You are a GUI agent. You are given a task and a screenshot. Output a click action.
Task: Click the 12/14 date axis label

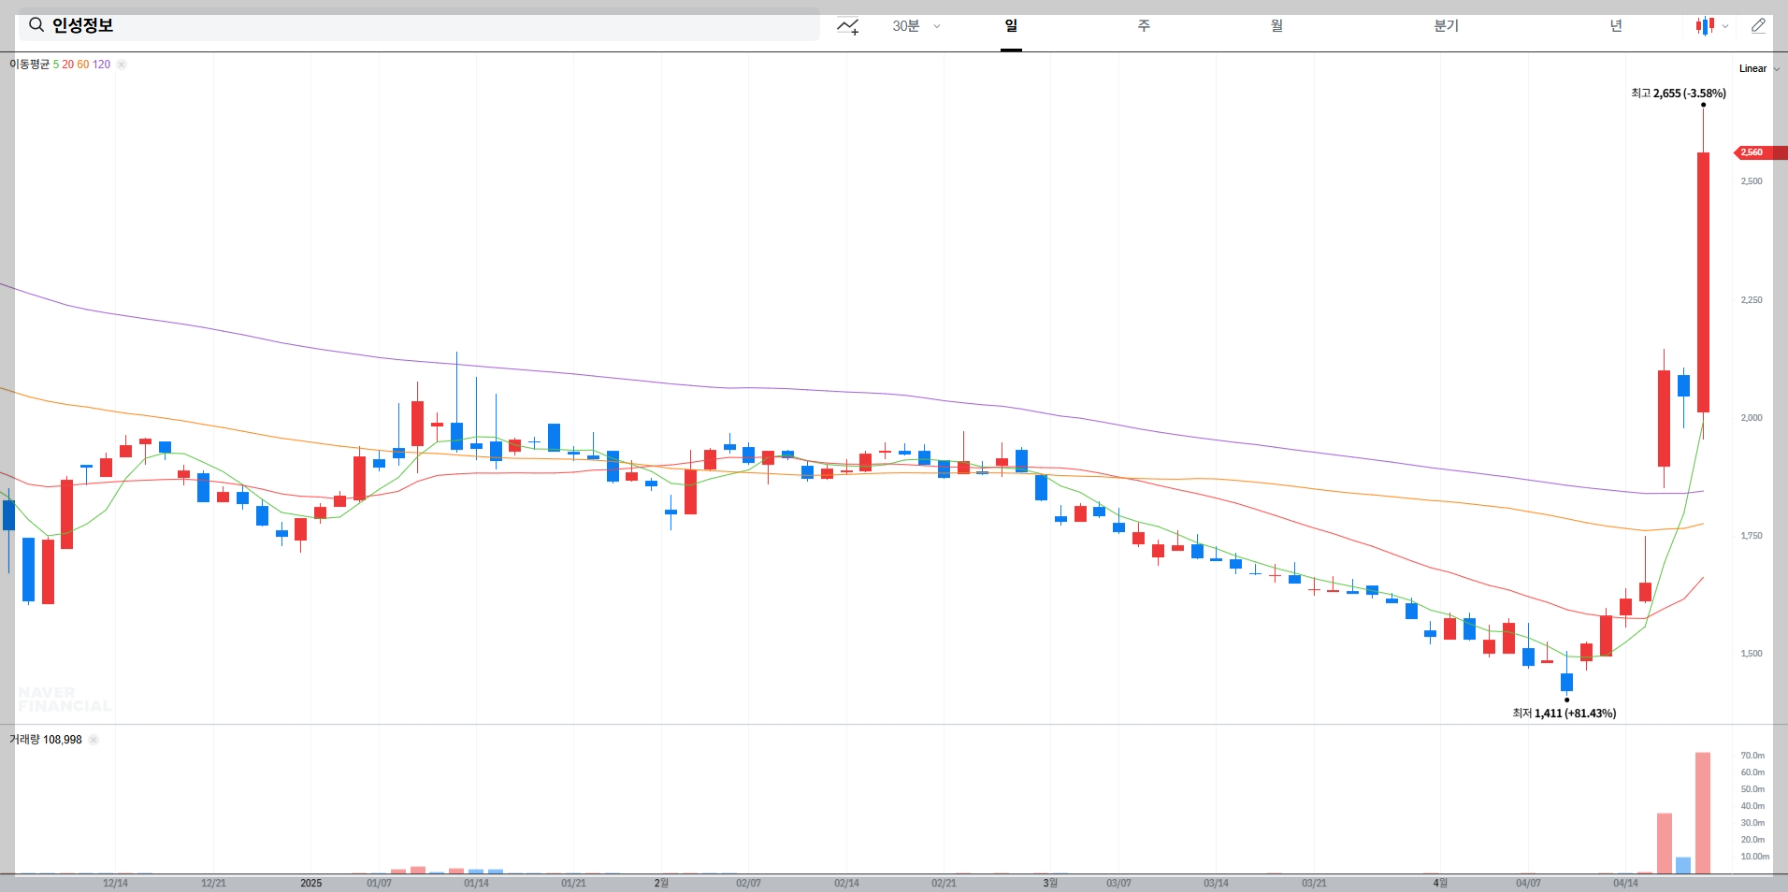(115, 883)
